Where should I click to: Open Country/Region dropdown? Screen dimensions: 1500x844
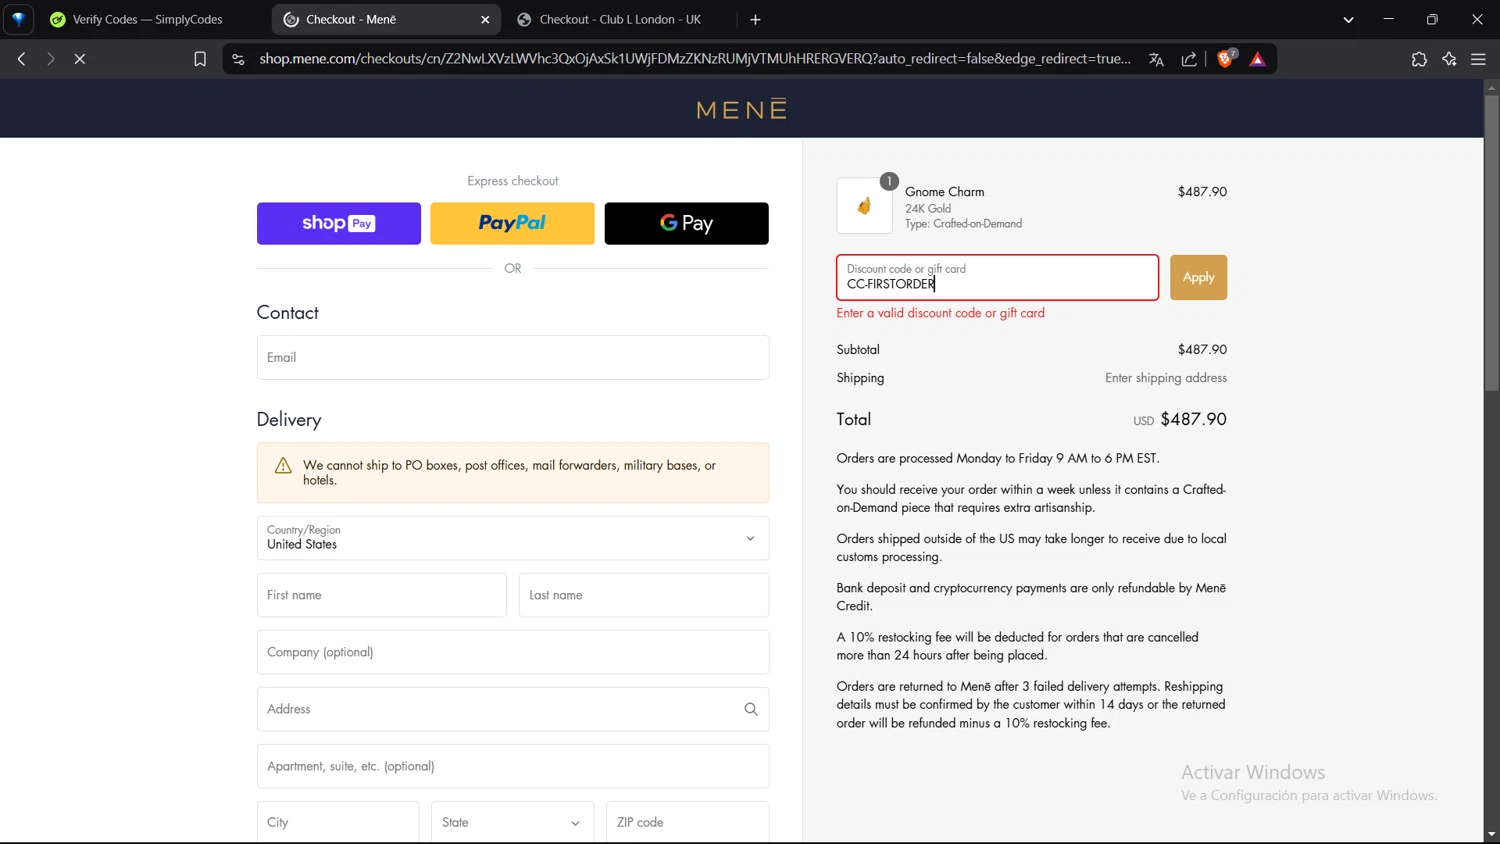(513, 538)
